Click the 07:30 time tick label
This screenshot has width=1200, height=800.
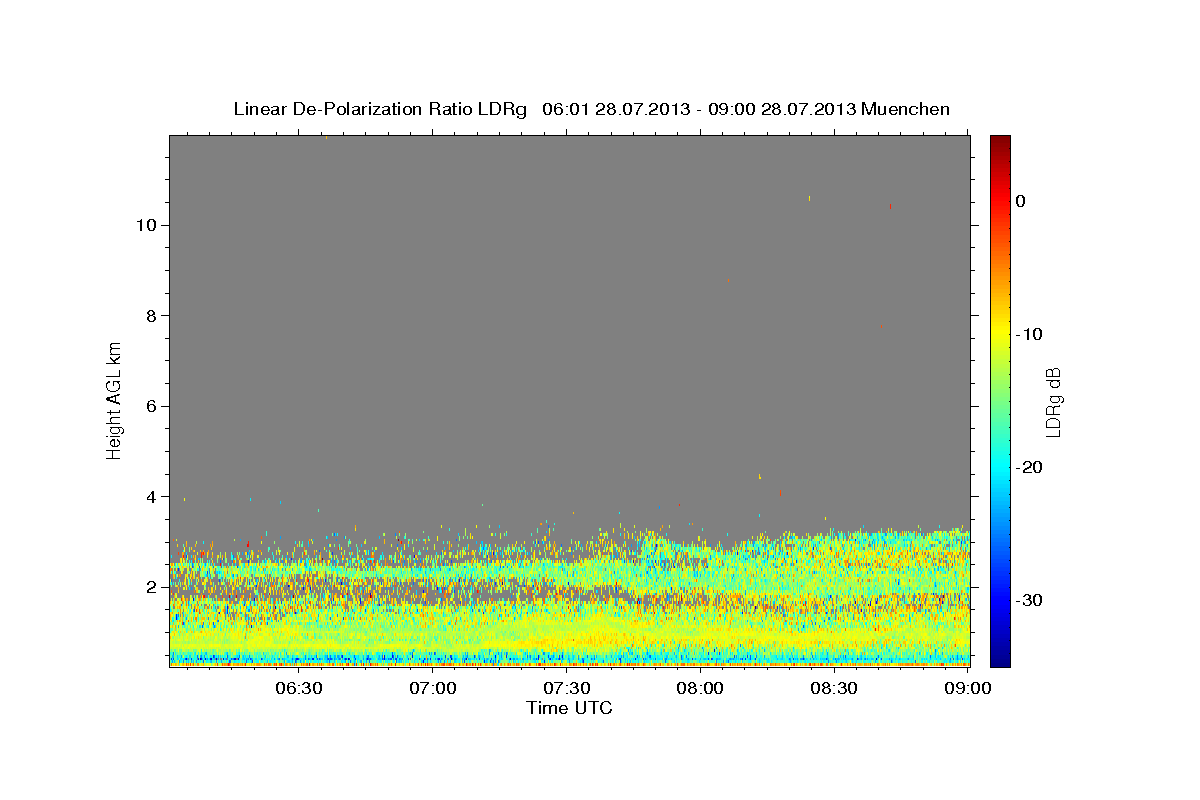pyautogui.click(x=567, y=688)
